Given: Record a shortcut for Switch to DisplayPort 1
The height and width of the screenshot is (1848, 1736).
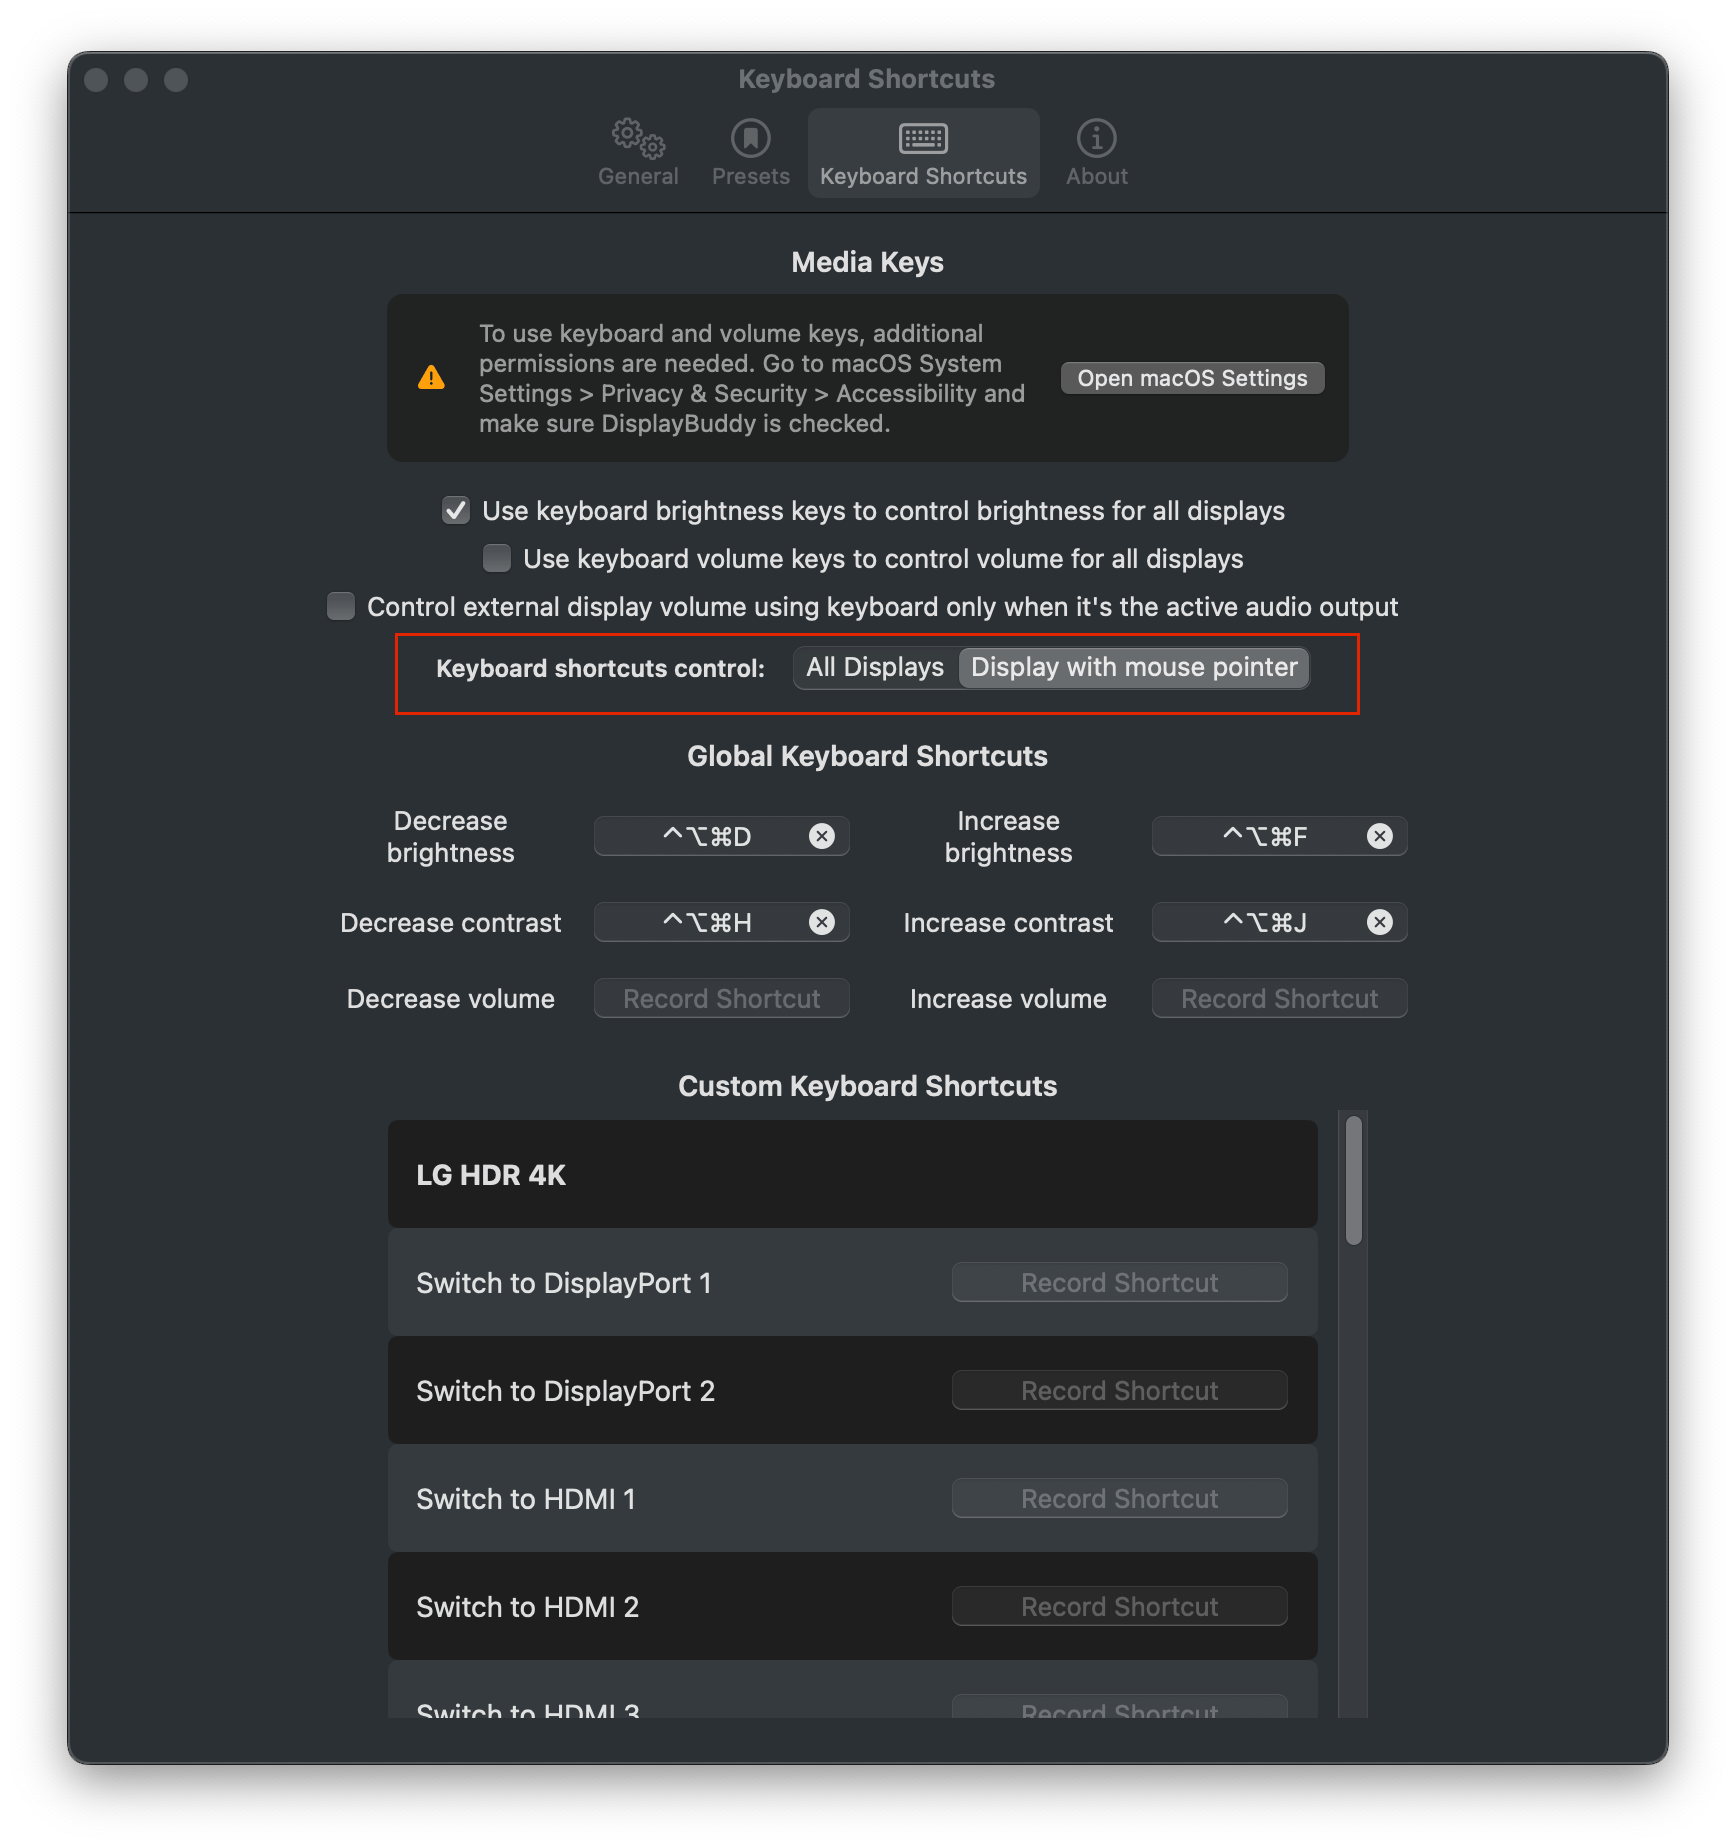Looking at the screenshot, I should click(x=1119, y=1281).
